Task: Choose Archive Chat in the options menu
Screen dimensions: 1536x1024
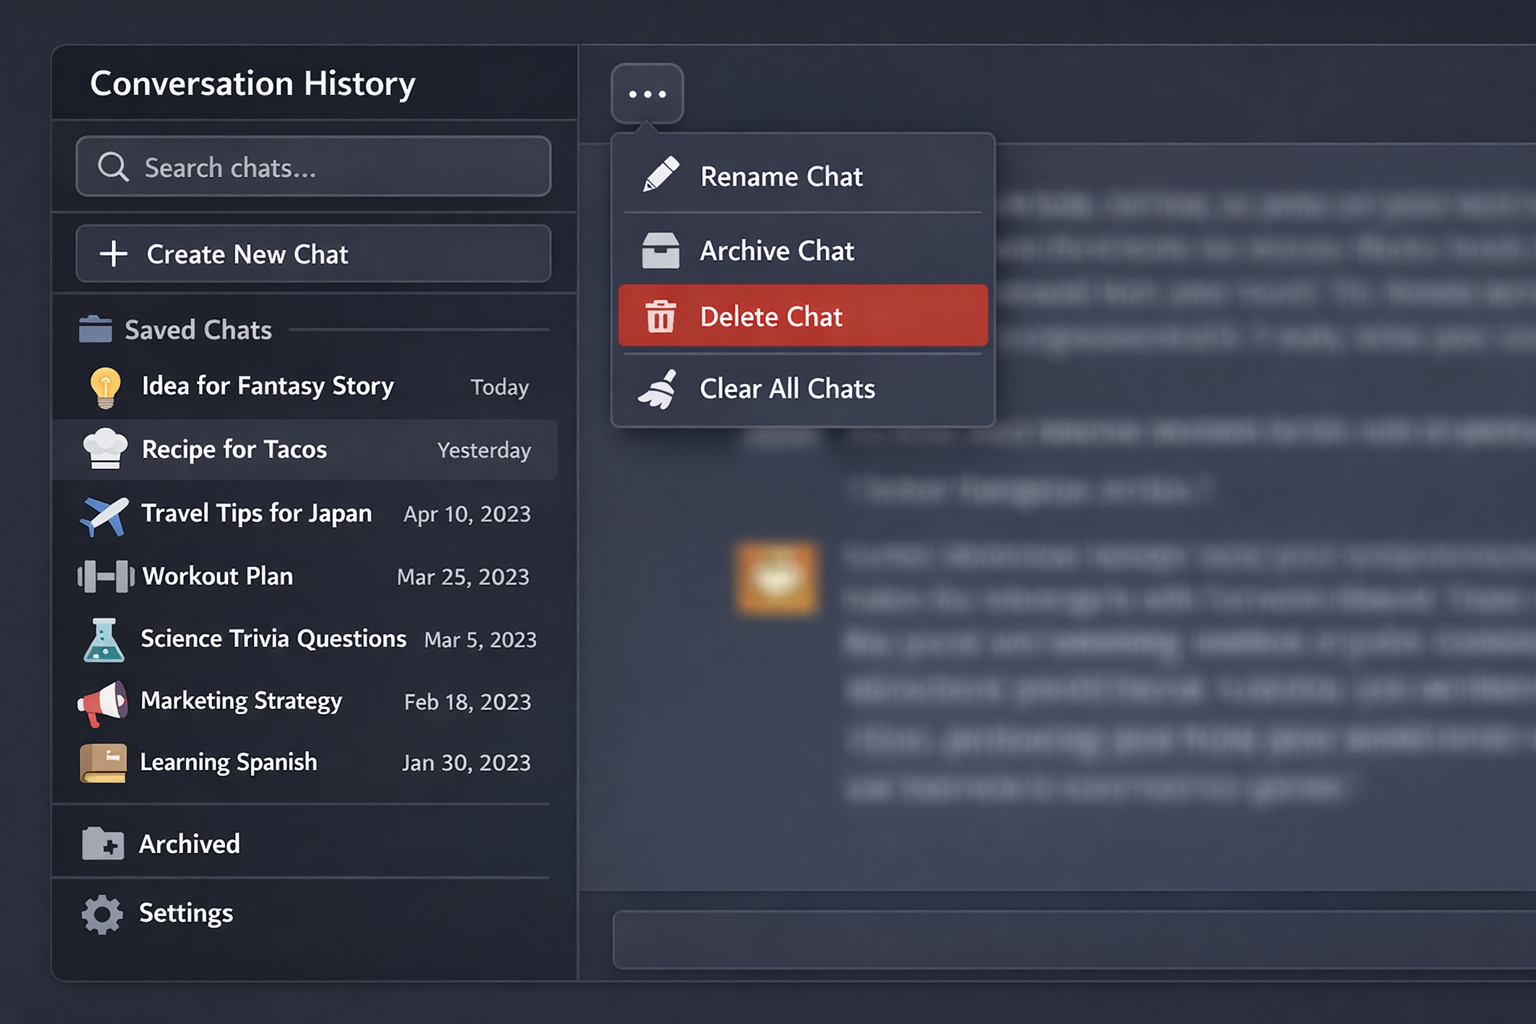Action: tap(777, 251)
